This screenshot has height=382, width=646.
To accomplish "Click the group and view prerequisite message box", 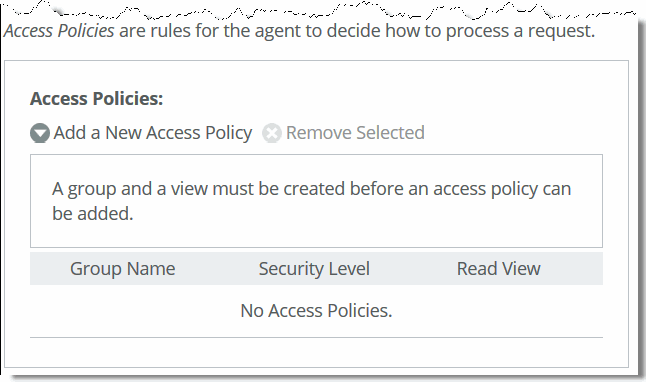I will [x=316, y=201].
